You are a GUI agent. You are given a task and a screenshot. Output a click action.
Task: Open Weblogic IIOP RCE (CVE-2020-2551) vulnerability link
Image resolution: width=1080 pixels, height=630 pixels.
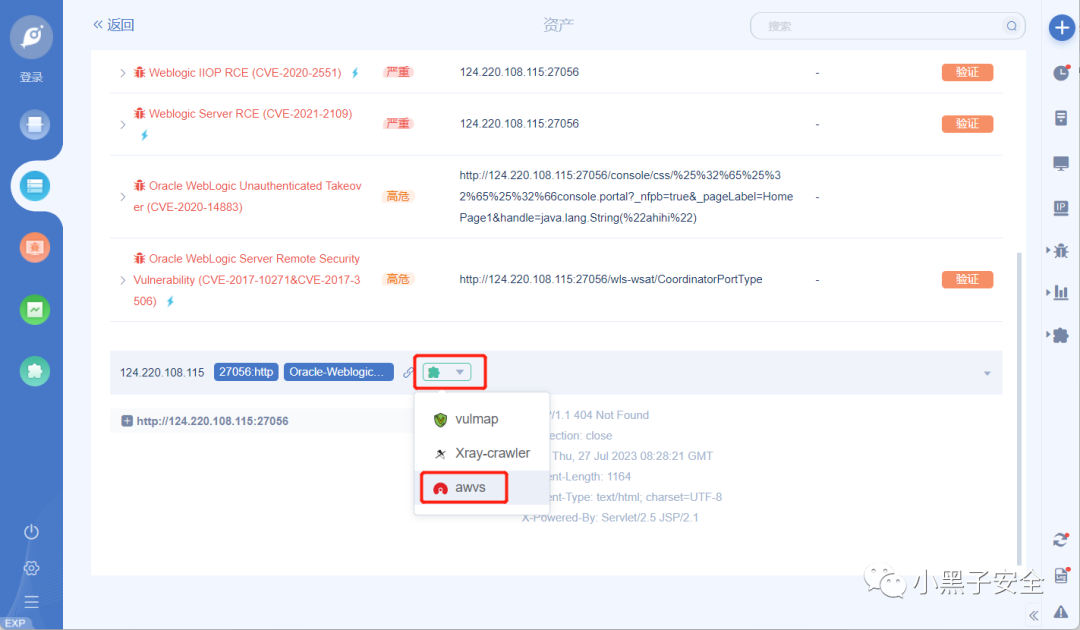click(x=245, y=73)
